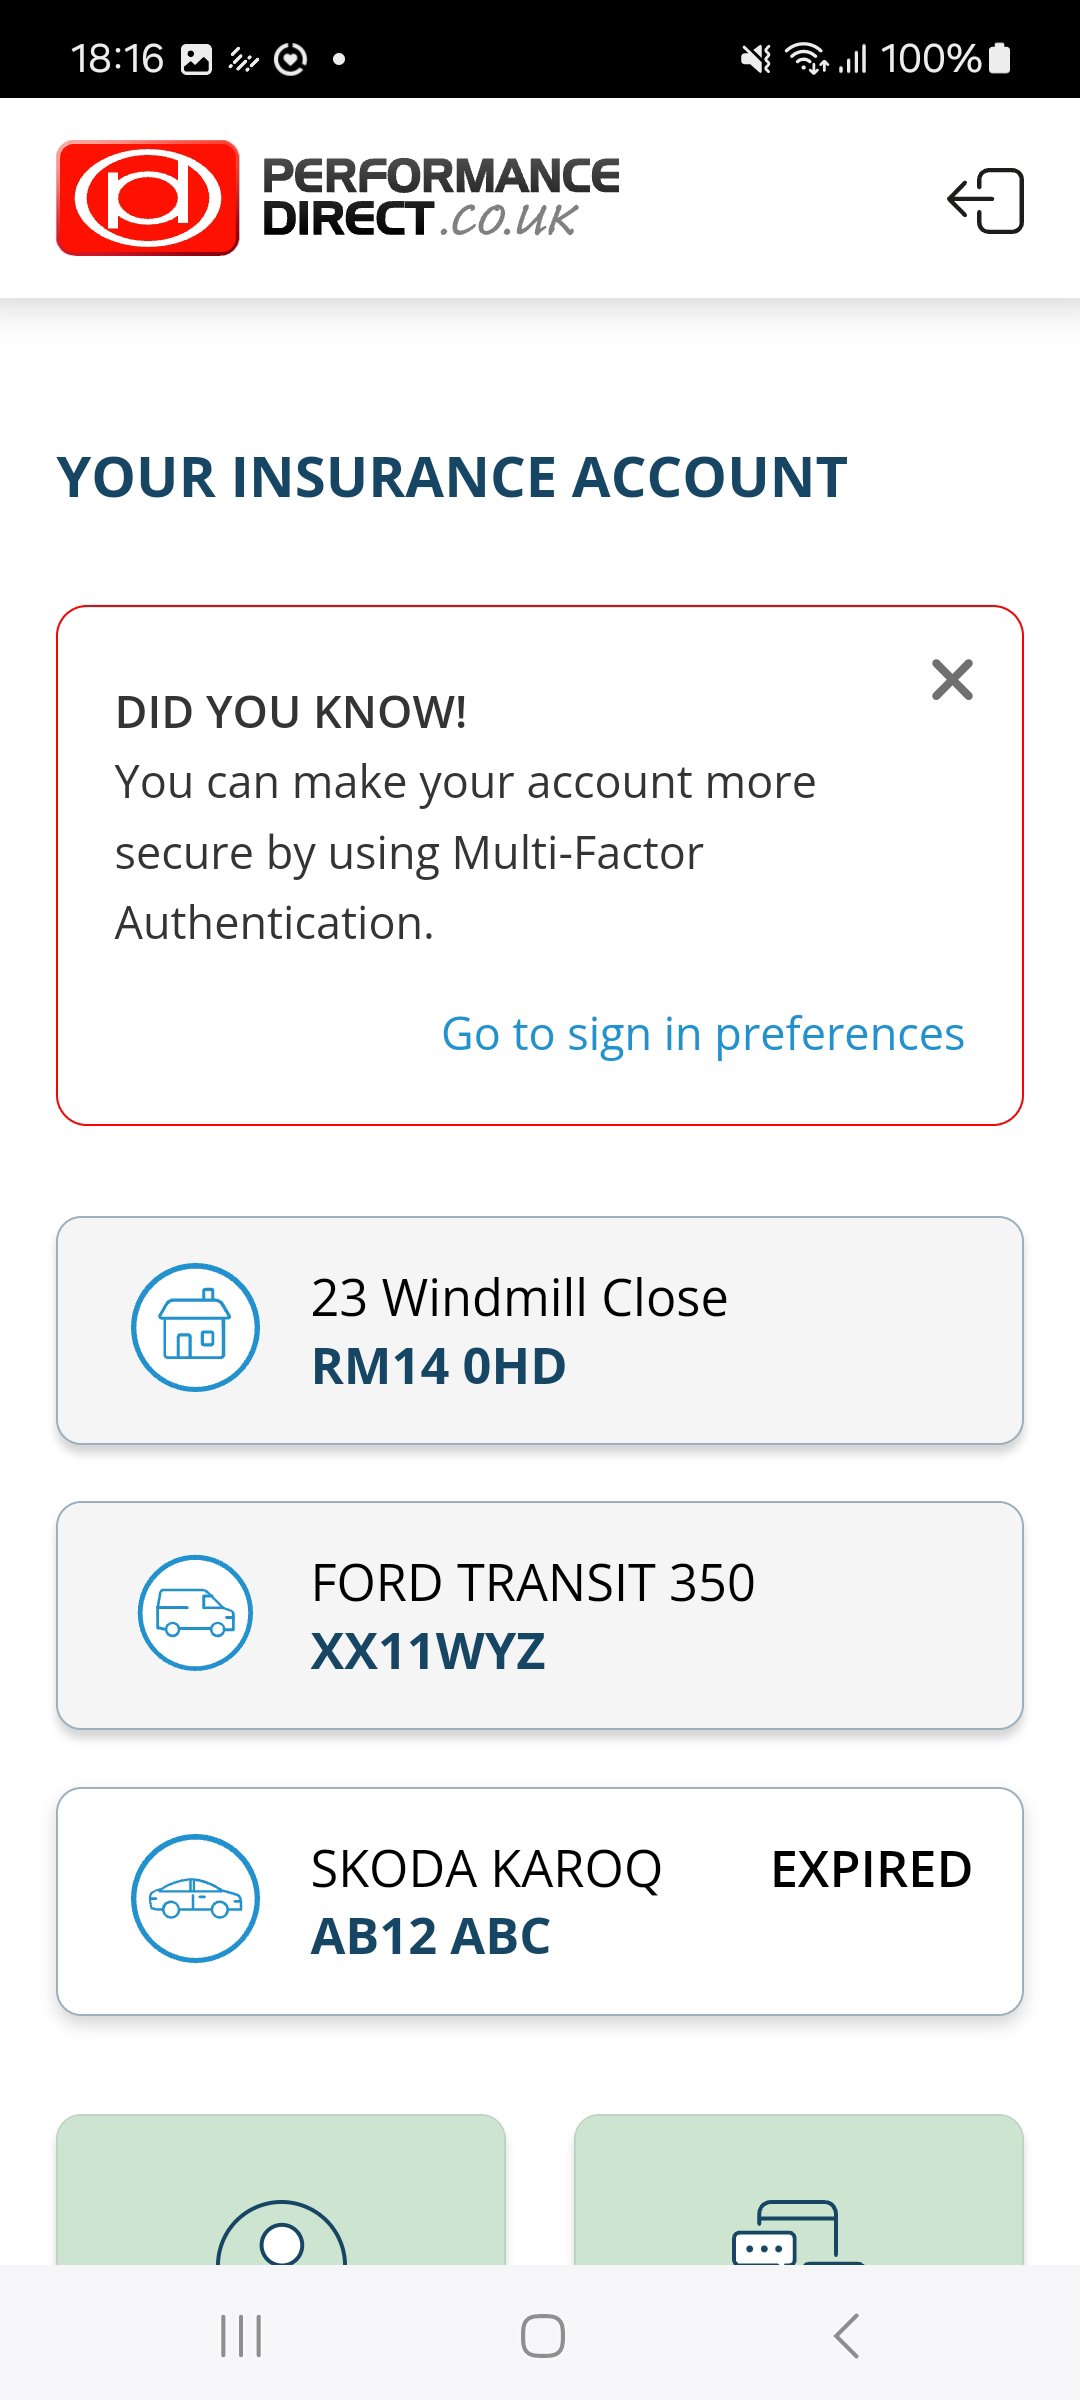Tap the YOUR INSURANCE ACCOUNT heading

click(x=452, y=477)
